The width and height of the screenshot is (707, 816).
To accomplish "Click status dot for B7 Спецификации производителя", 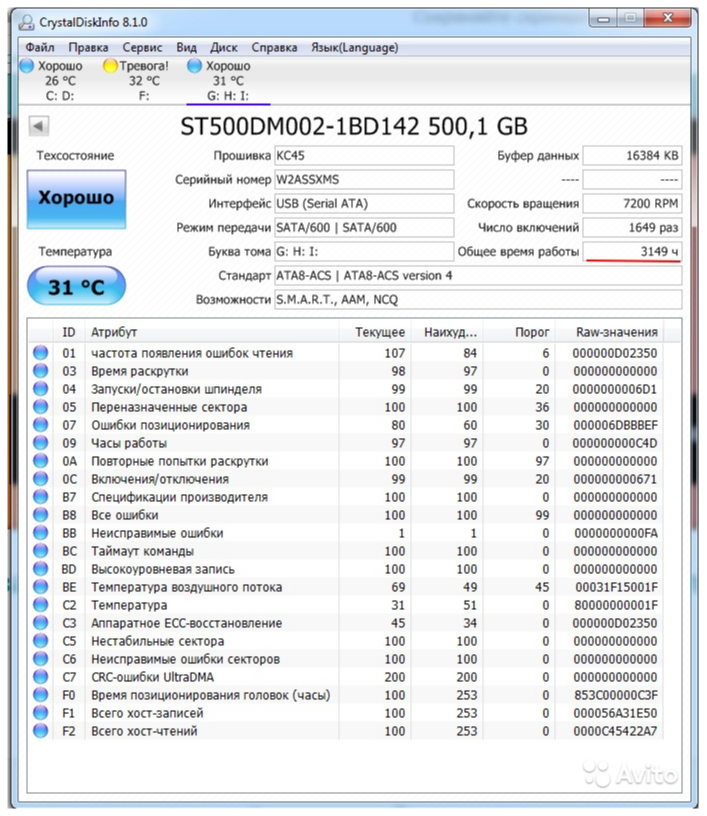I will [41, 496].
